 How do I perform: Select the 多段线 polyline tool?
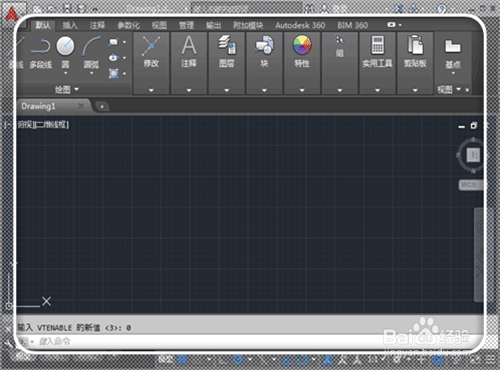pyautogui.click(x=40, y=53)
